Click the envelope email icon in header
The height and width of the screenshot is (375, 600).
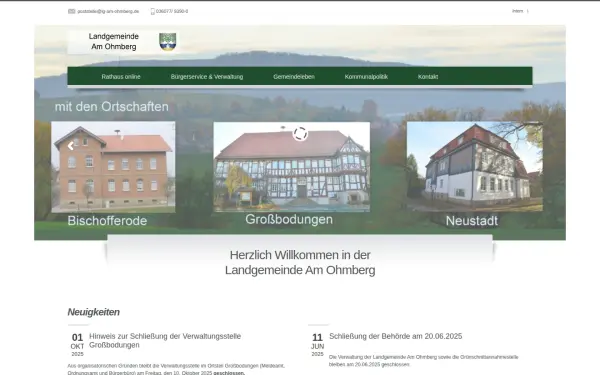pos(72,11)
